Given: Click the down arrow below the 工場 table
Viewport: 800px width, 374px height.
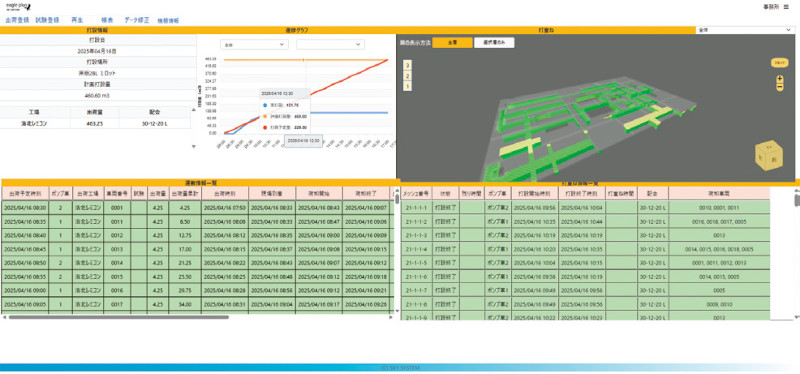Looking at the screenshot, I should 193,146.
